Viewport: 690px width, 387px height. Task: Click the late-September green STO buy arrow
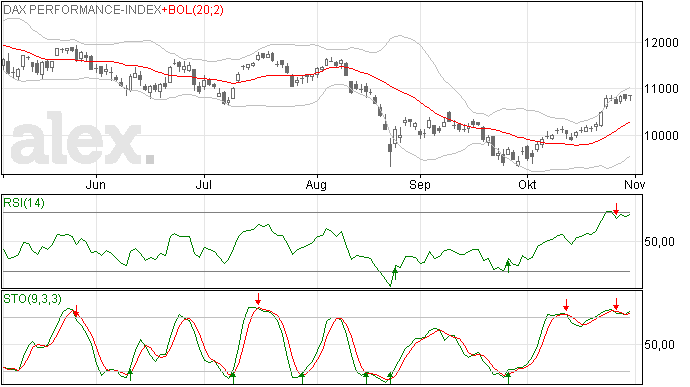click(x=508, y=377)
